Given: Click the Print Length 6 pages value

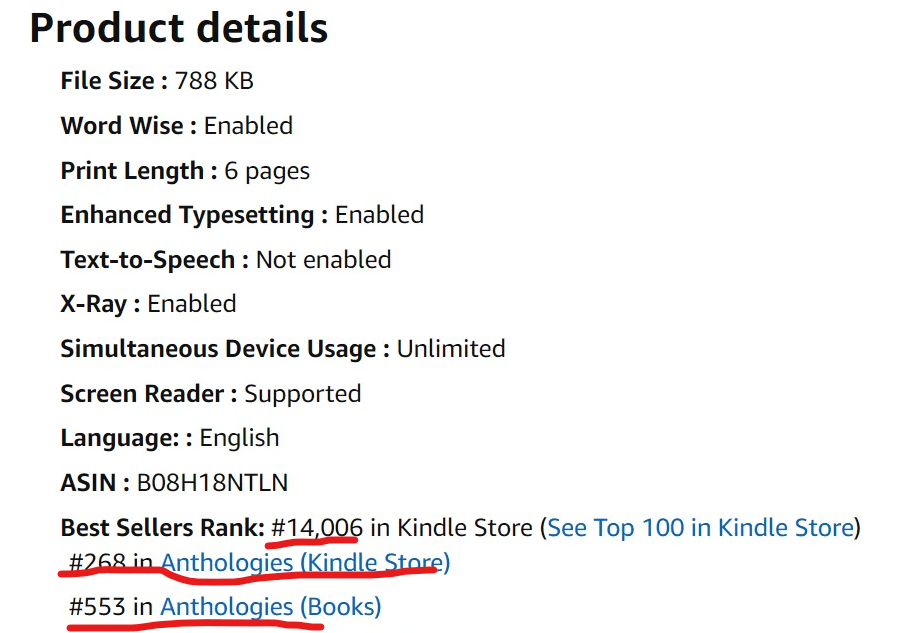Looking at the screenshot, I should [x=266, y=171].
